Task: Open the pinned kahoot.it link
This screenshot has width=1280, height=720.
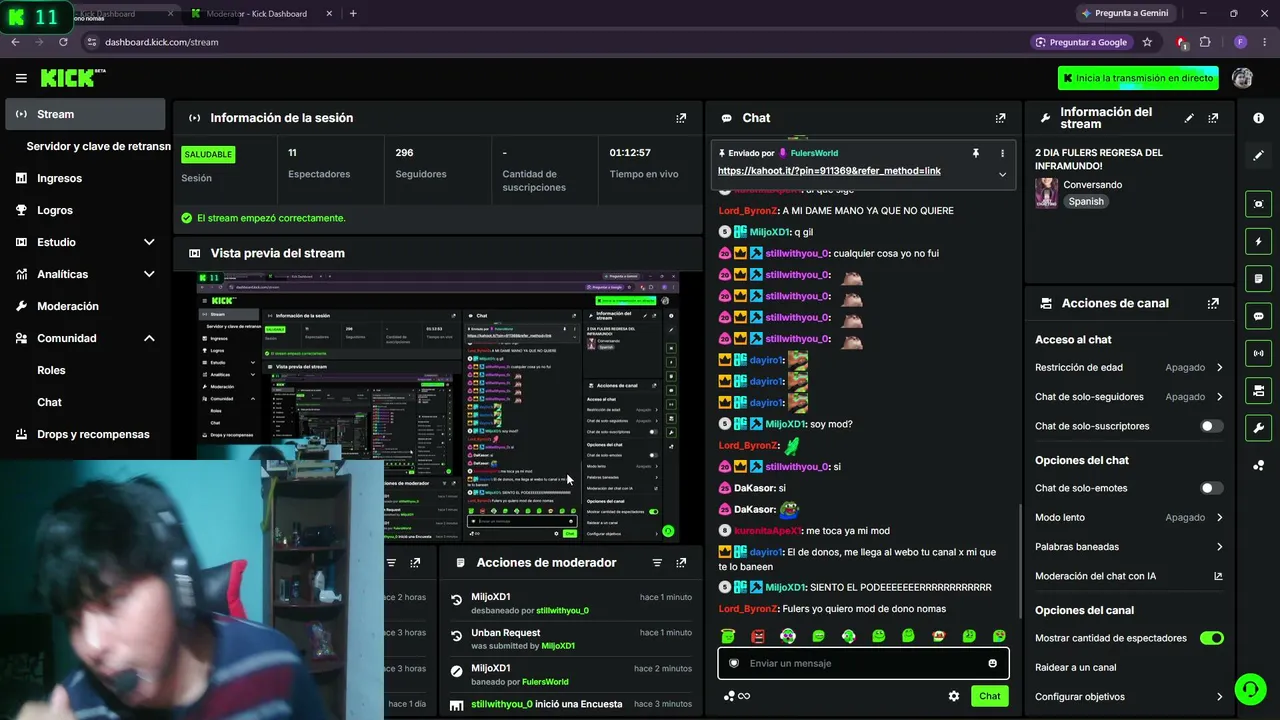Action: point(829,171)
